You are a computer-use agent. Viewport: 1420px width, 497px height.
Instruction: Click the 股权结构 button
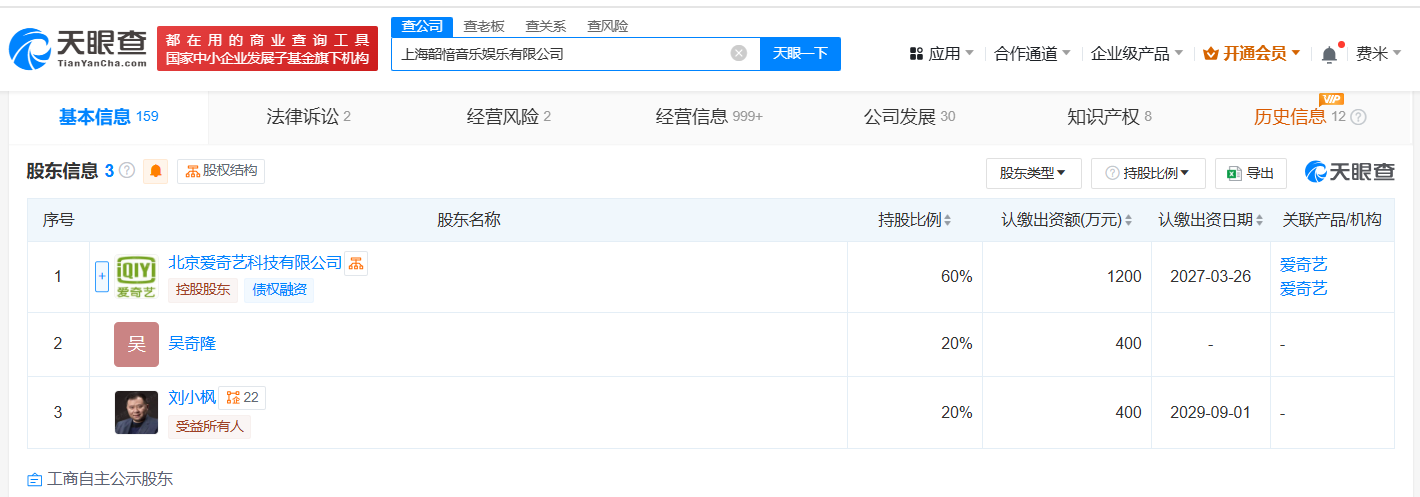(x=221, y=171)
